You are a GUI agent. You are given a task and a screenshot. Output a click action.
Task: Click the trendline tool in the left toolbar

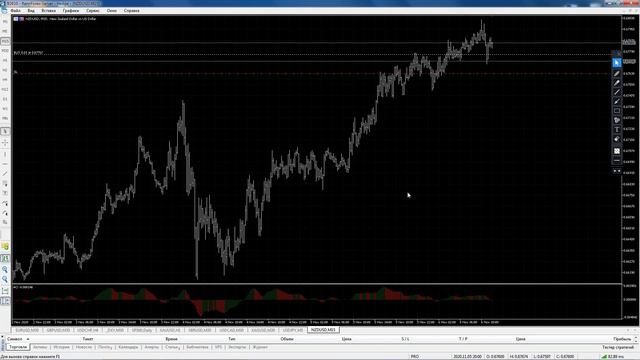tap(5, 174)
